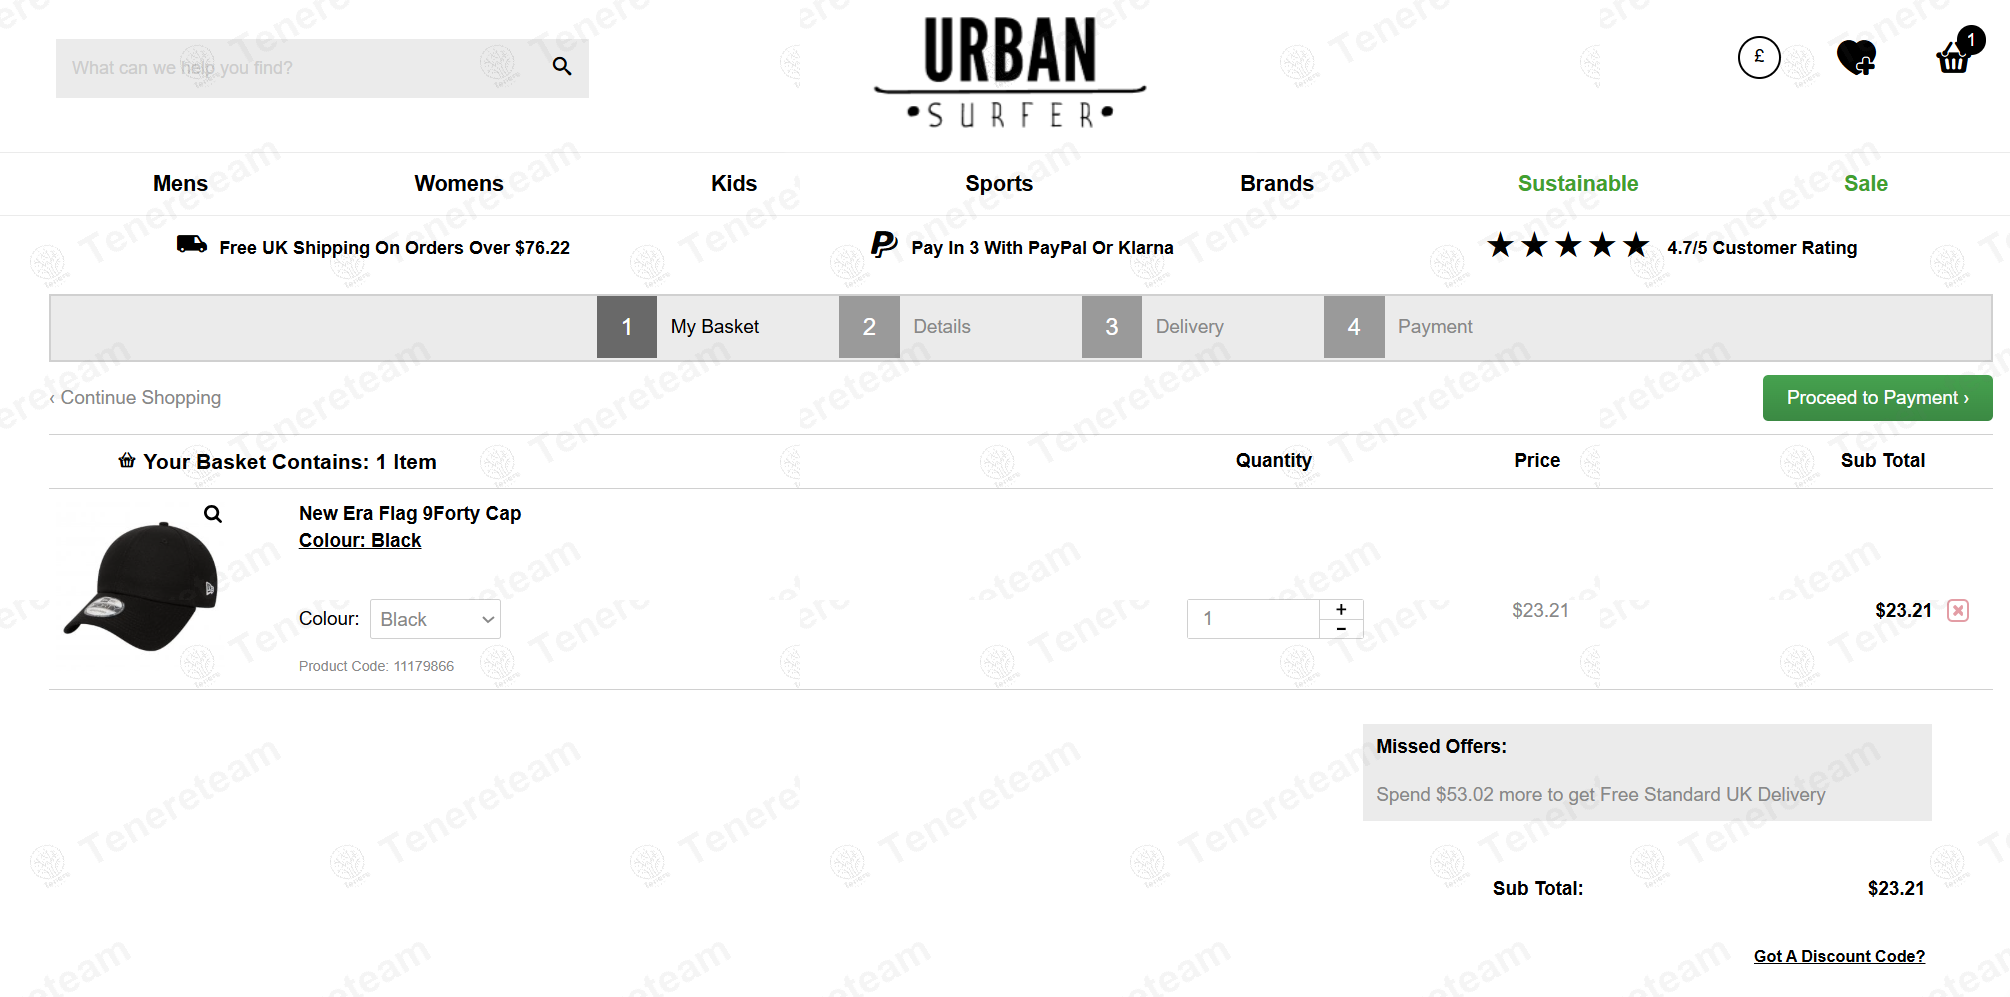The height and width of the screenshot is (997, 2010).
Task: Open the wishlist heart icon
Action: tap(1857, 57)
